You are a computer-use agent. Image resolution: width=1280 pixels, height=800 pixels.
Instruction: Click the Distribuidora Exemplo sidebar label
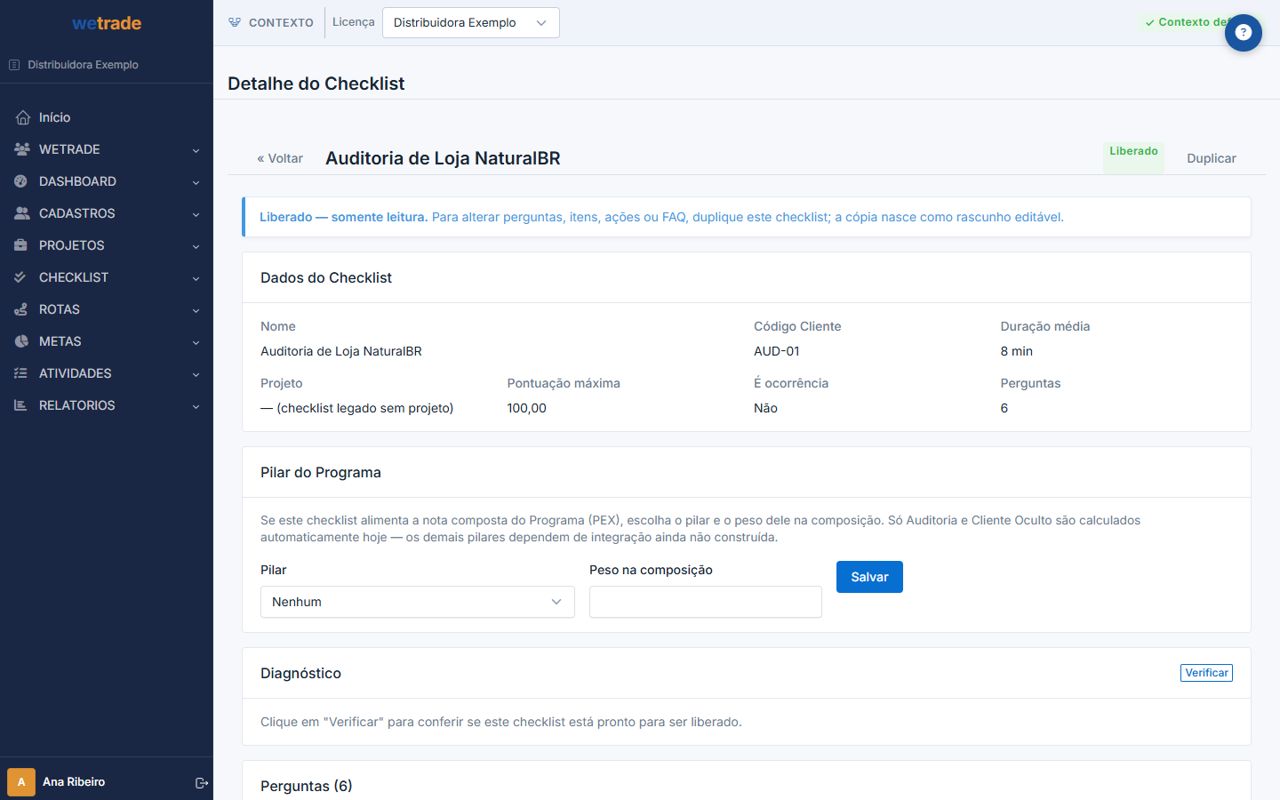(x=83, y=65)
